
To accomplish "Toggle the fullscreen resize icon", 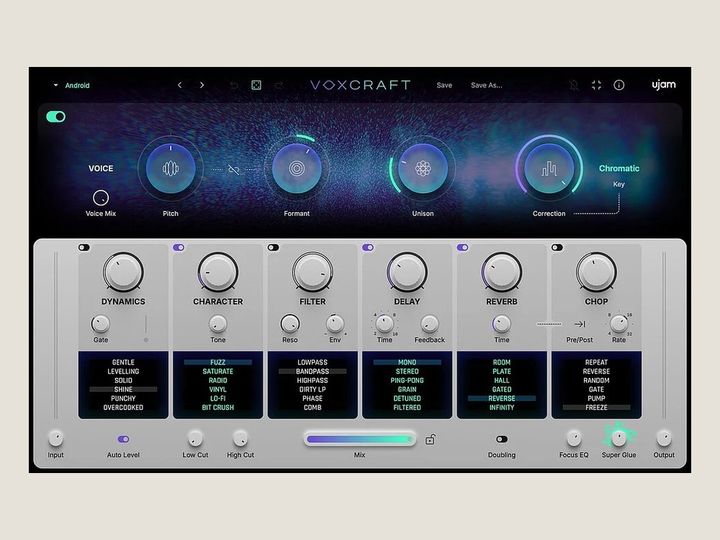I will (596, 85).
